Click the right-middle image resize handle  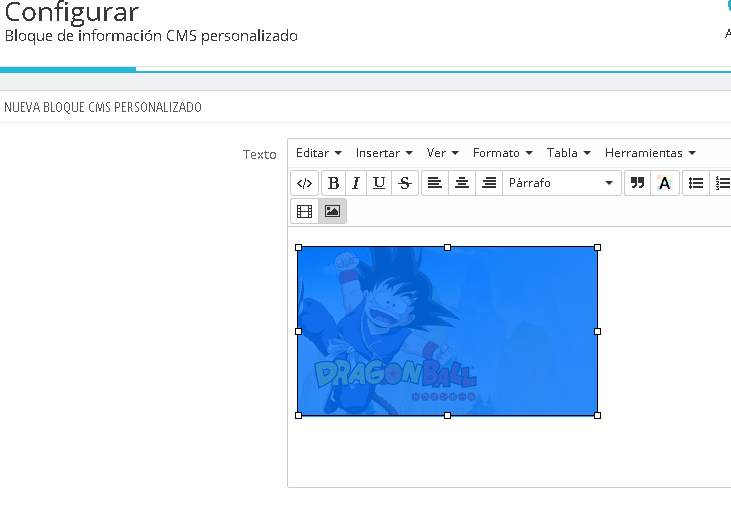click(598, 332)
